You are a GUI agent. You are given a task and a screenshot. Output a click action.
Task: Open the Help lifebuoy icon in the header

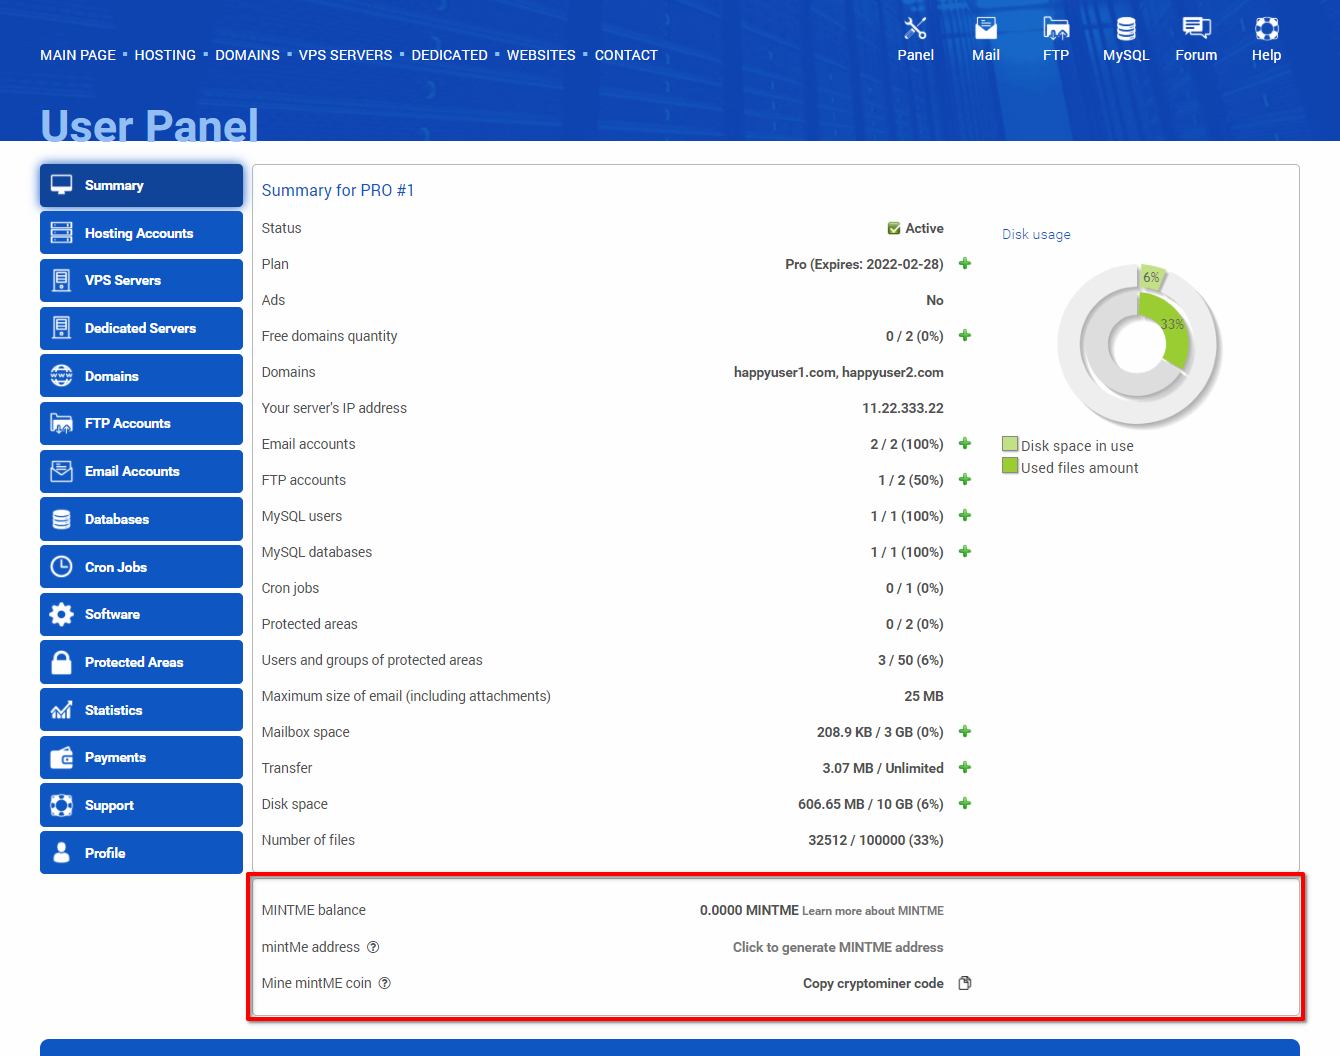click(x=1267, y=28)
